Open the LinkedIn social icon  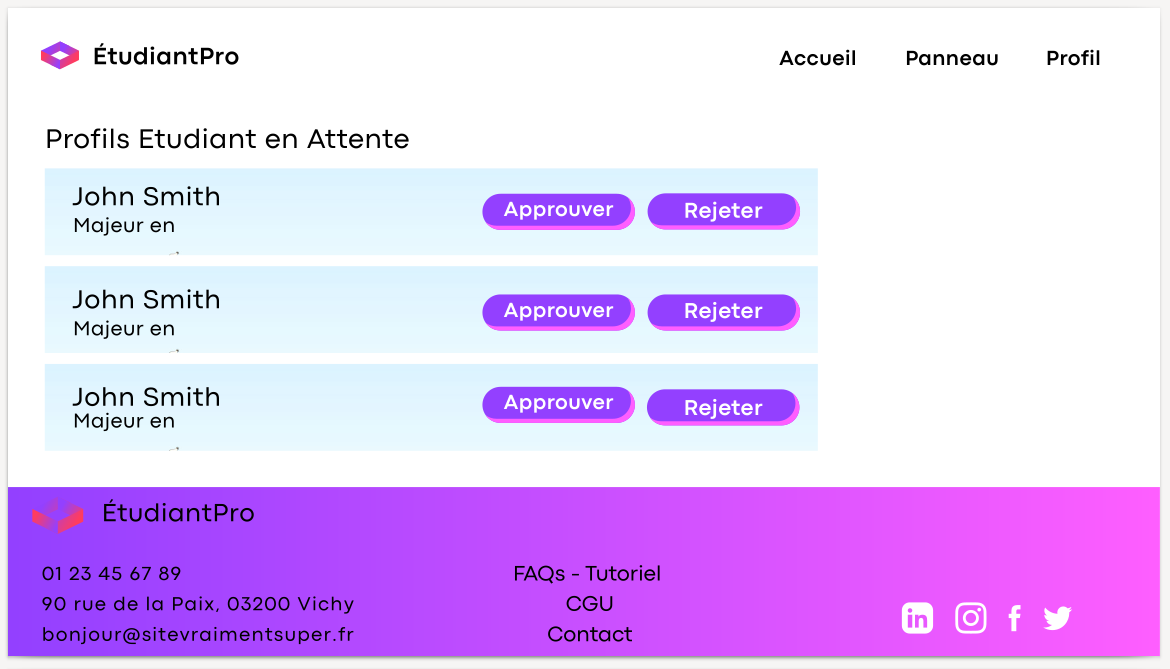click(917, 618)
